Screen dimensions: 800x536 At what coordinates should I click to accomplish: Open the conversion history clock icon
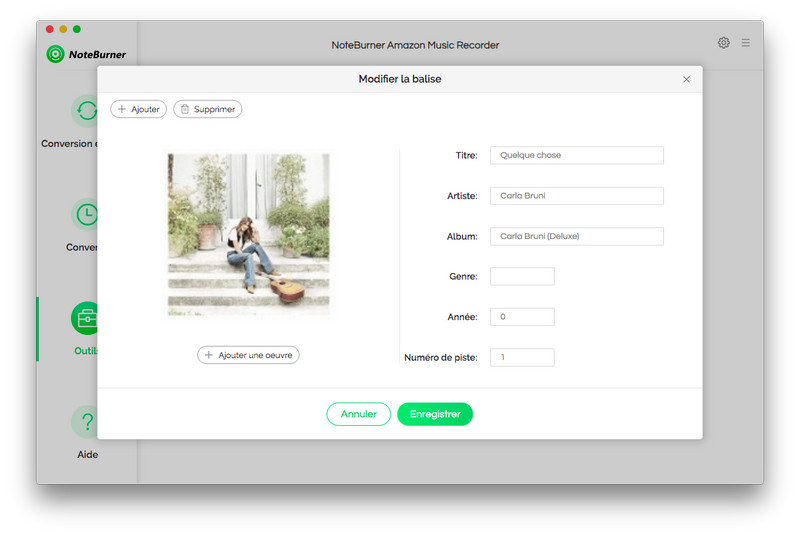[x=85, y=215]
